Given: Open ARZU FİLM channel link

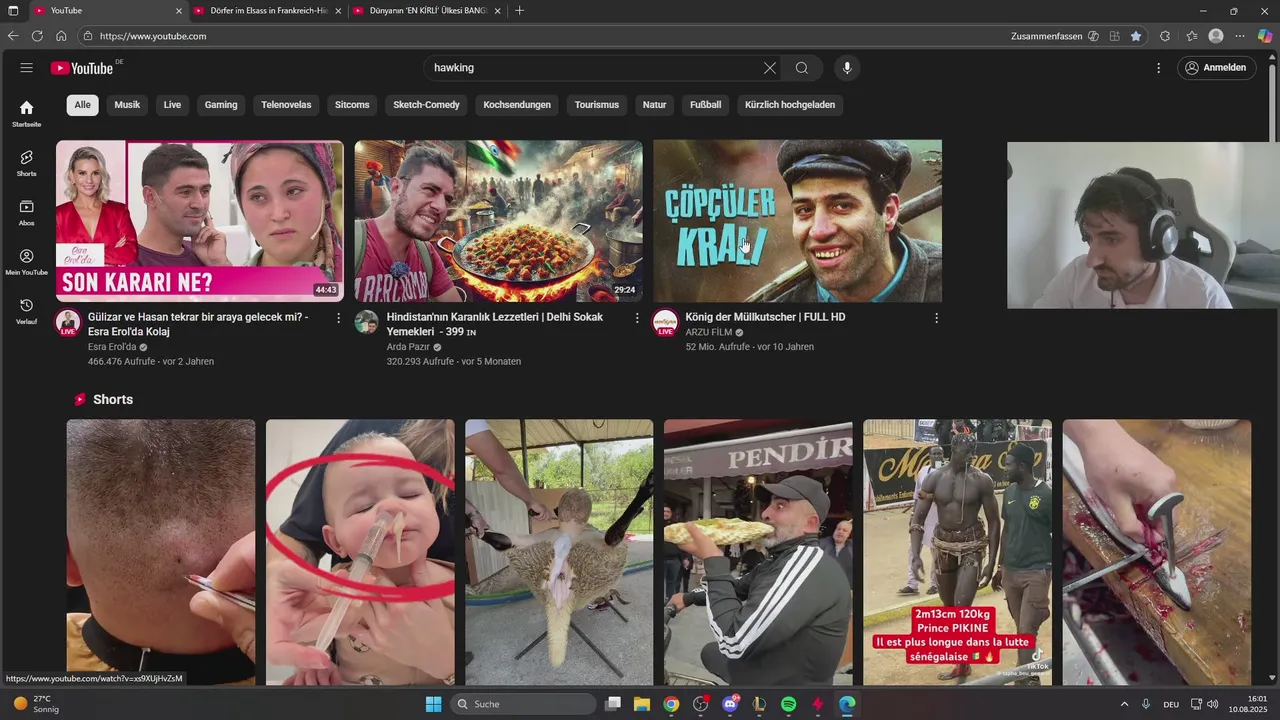Looking at the screenshot, I should click(709, 332).
